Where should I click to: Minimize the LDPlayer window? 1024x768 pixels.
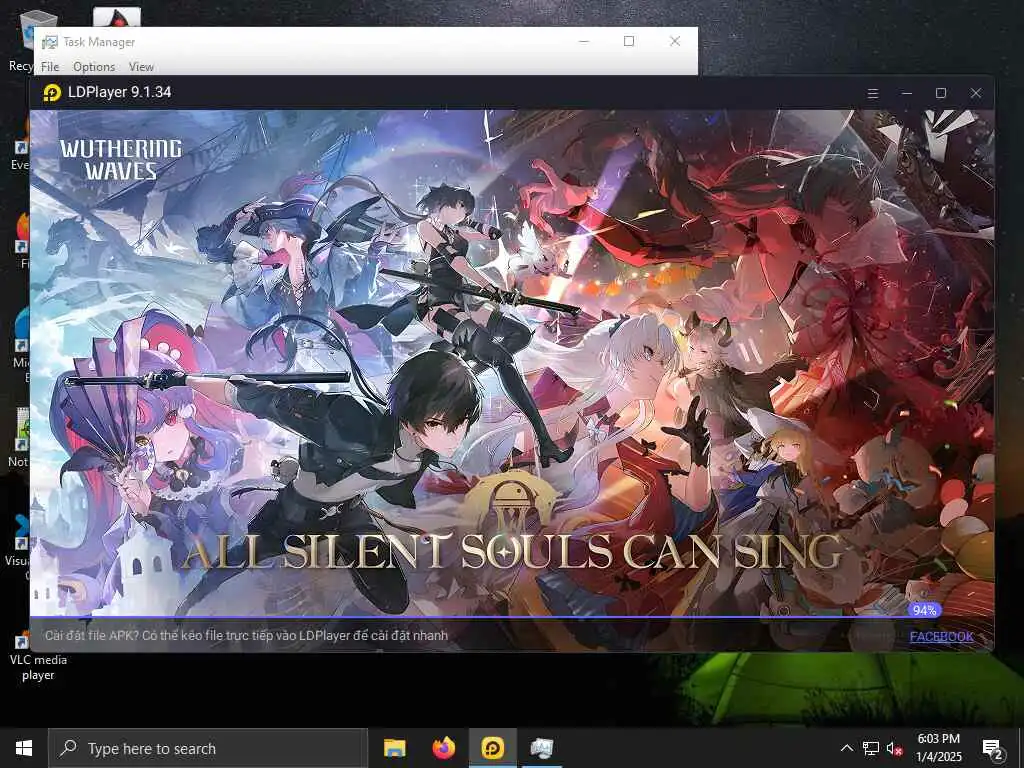click(x=906, y=93)
